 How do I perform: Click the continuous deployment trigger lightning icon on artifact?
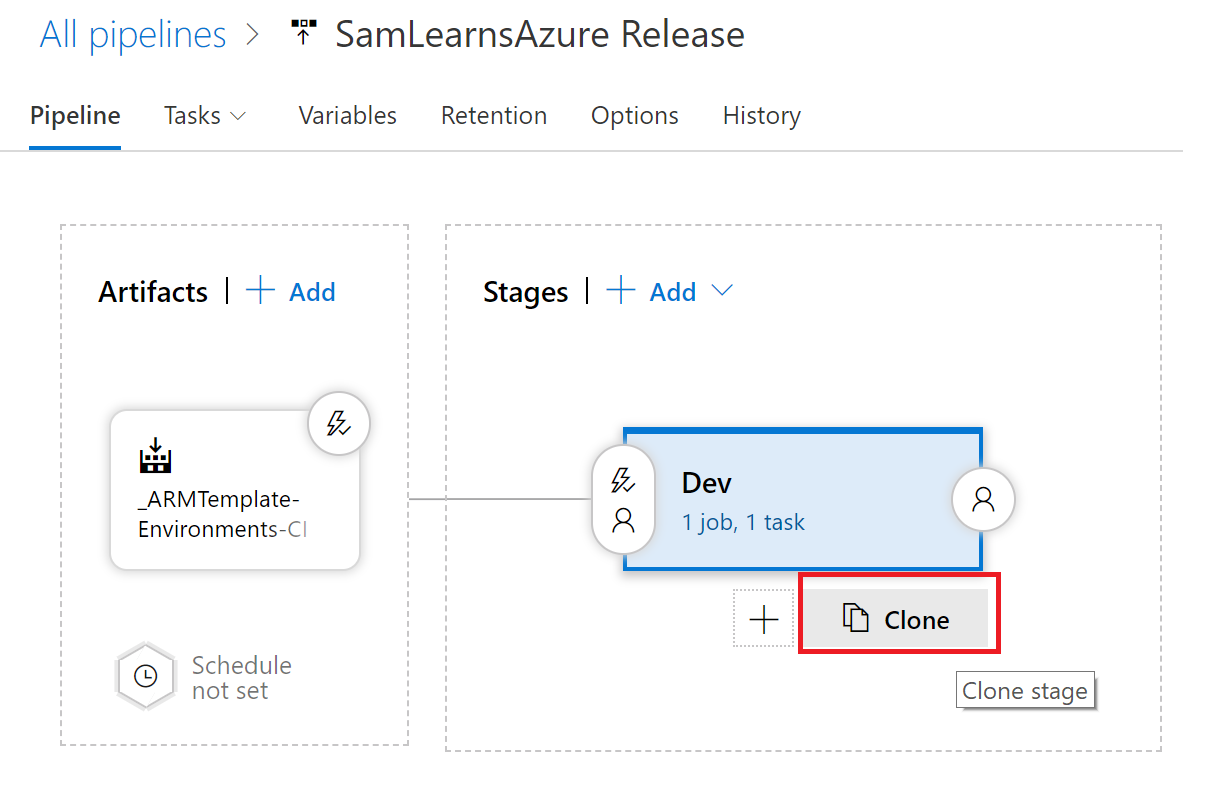pyautogui.click(x=339, y=425)
